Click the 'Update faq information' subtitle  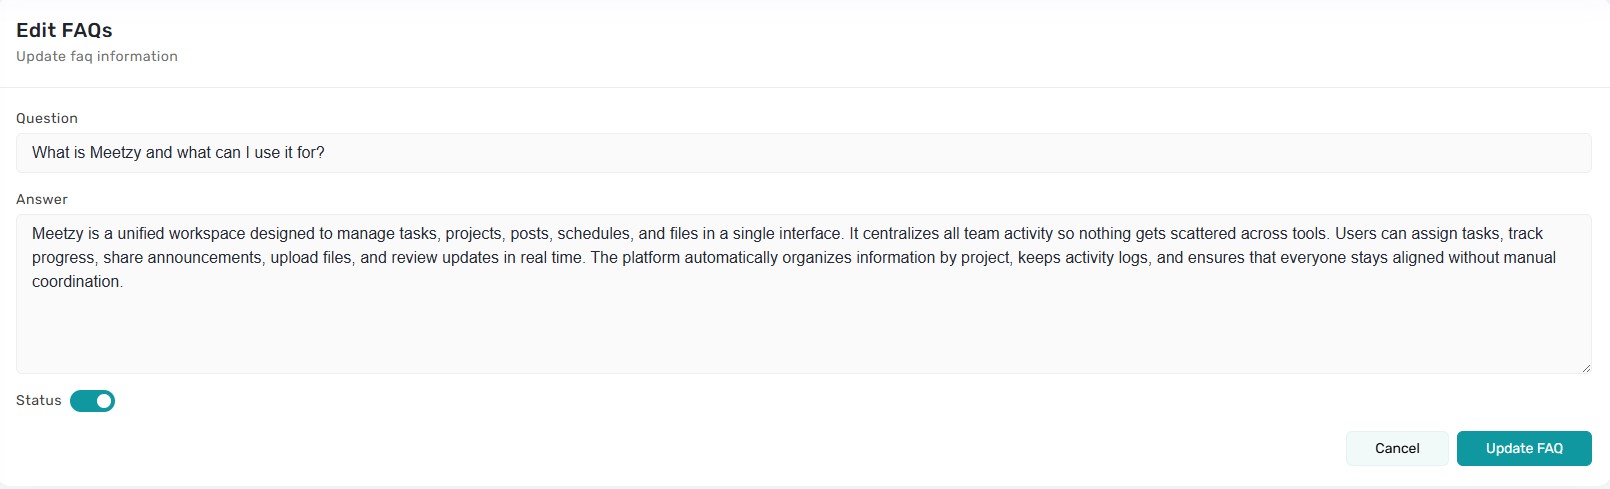click(x=97, y=56)
